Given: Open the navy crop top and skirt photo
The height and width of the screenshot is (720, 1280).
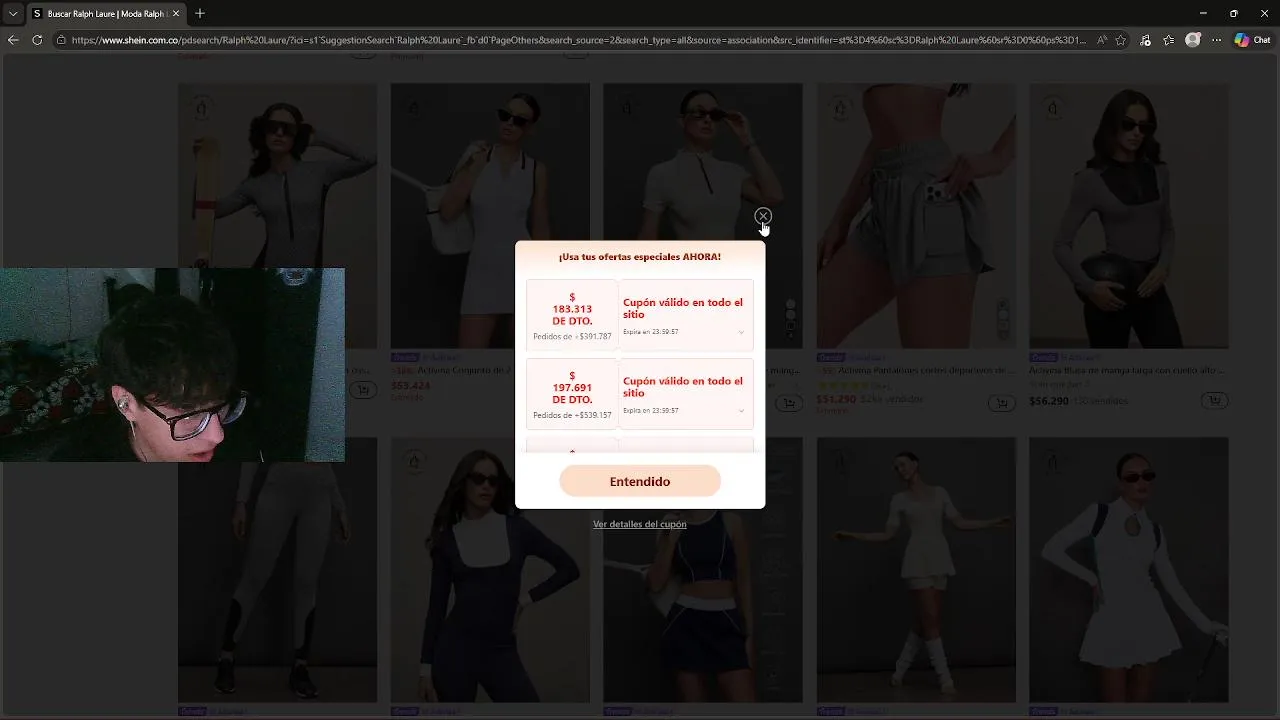Looking at the screenshot, I should pyautogui.click(x=702, y=605).
